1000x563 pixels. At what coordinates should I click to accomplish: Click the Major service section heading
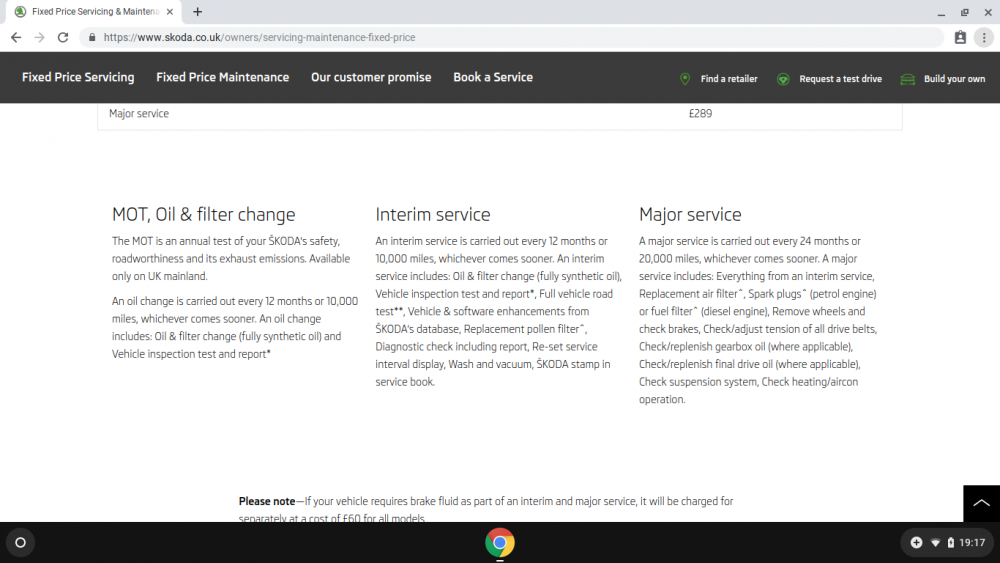point(690,214)
